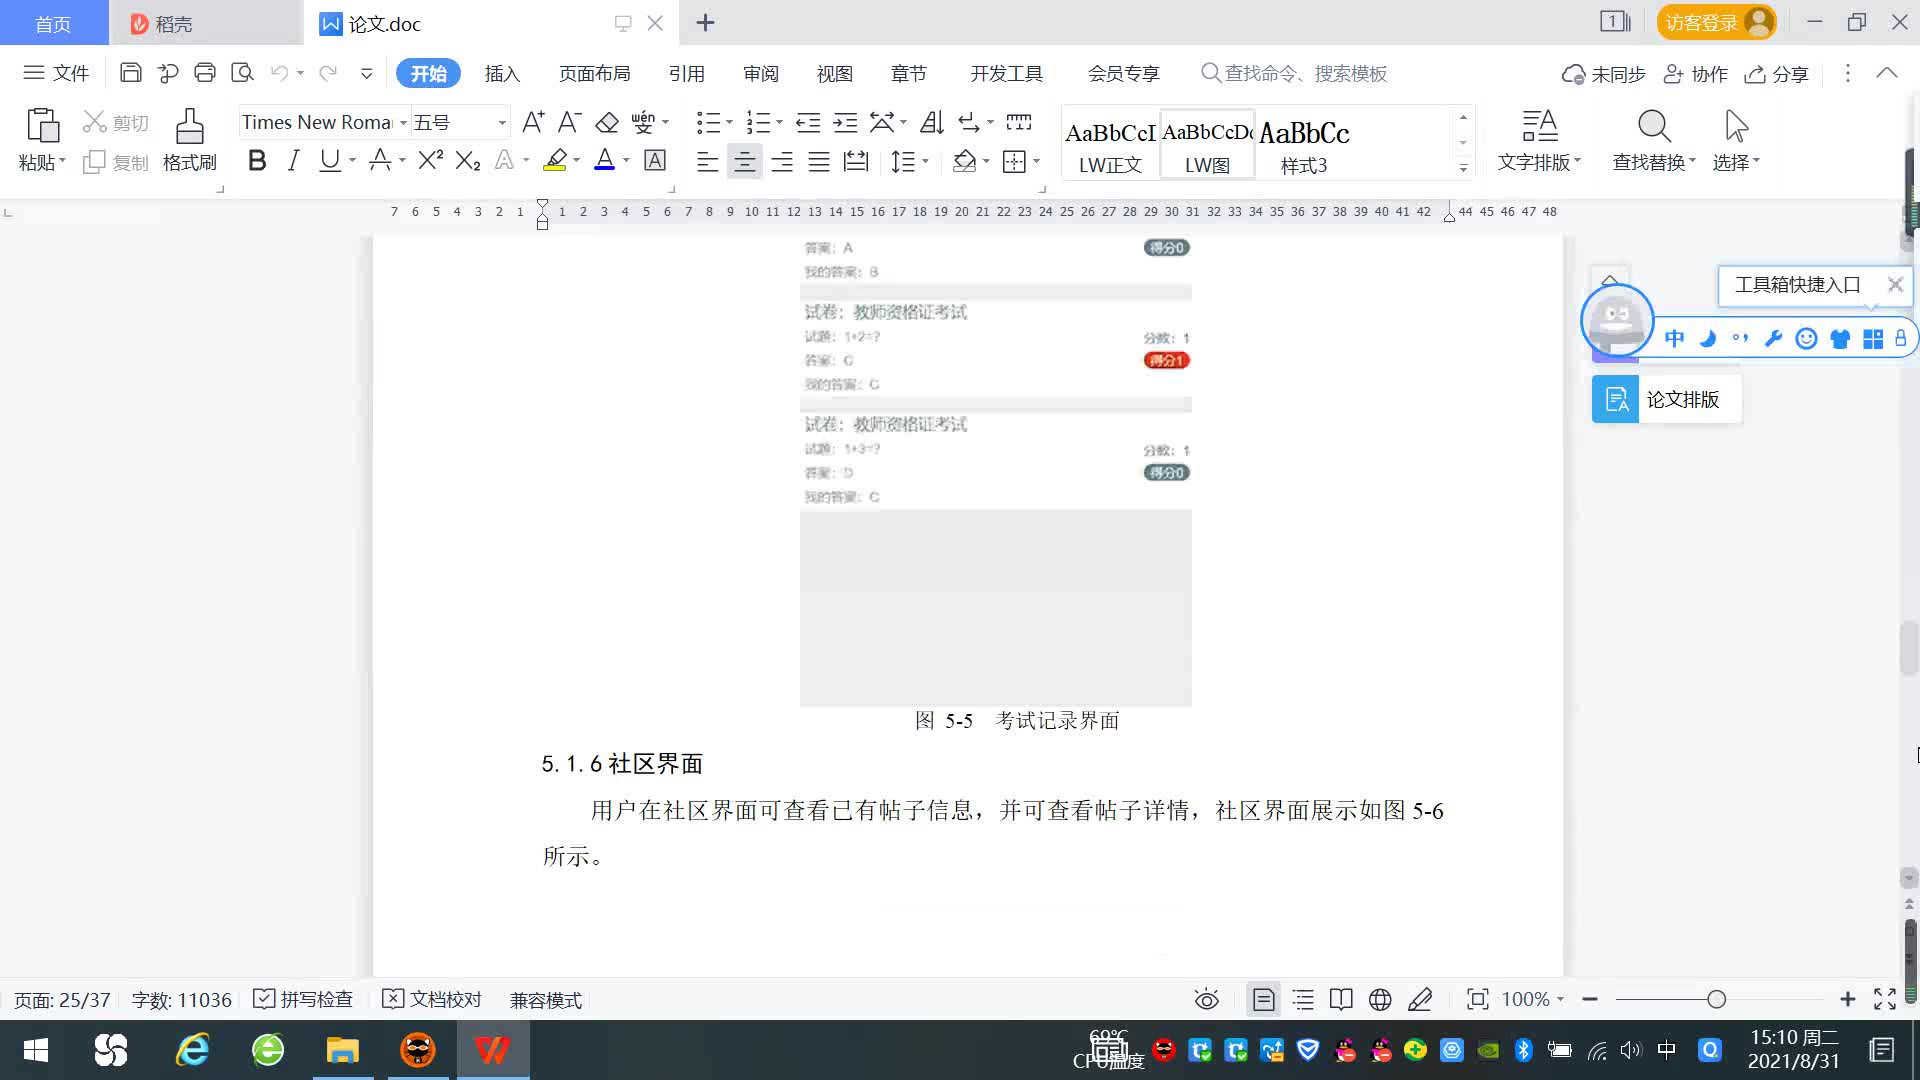Click the print icon in quick toolbar

(x=205, y=73)
